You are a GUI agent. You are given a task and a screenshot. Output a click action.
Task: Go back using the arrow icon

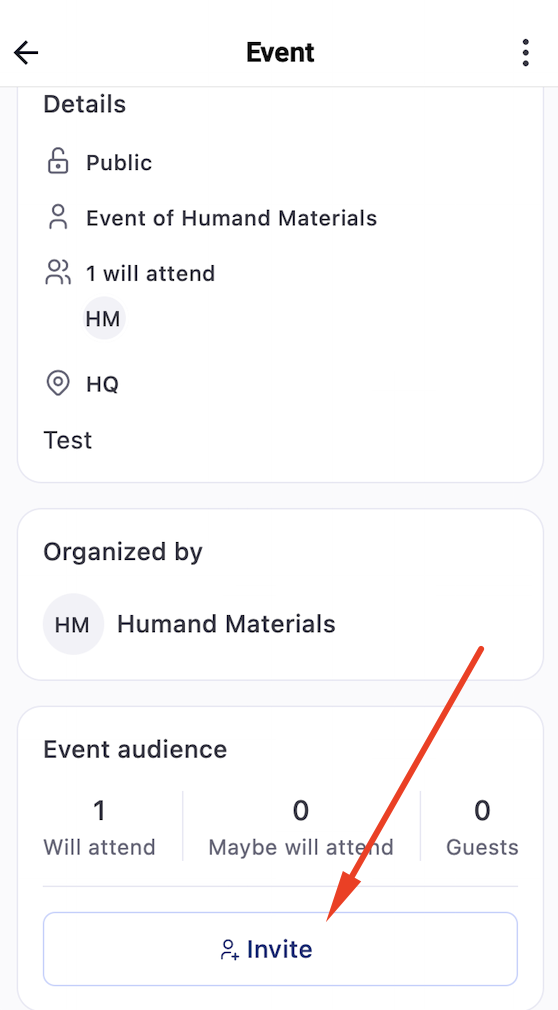point(26,53)
